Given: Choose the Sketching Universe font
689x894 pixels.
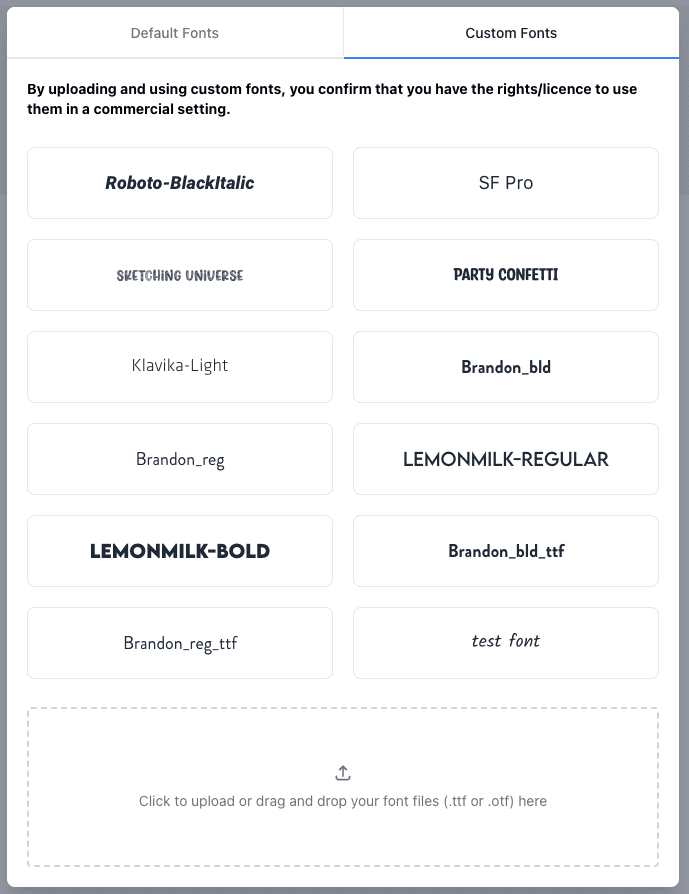Looking at the screenshot, I should (x=180, y=275).
